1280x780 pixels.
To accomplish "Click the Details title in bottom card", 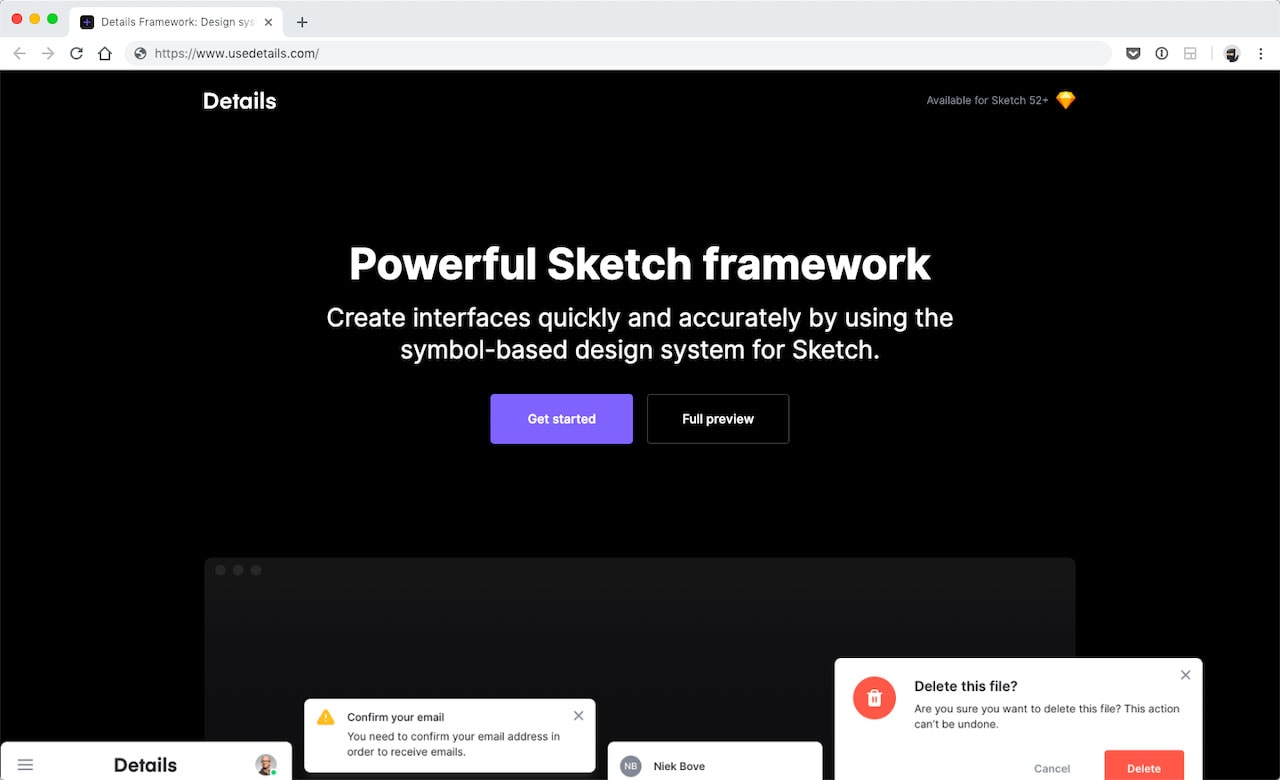I will [145, 765].
